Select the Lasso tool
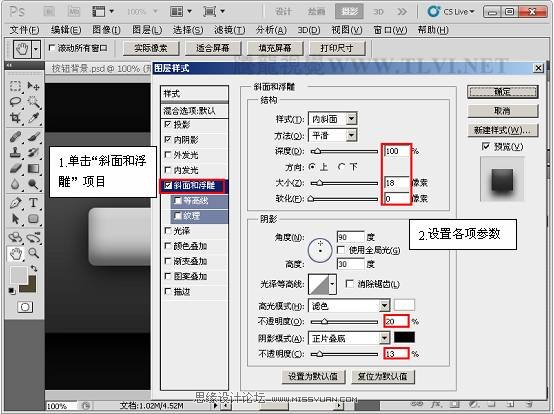This screenshot has height=414, width=554. coord(16,102)
